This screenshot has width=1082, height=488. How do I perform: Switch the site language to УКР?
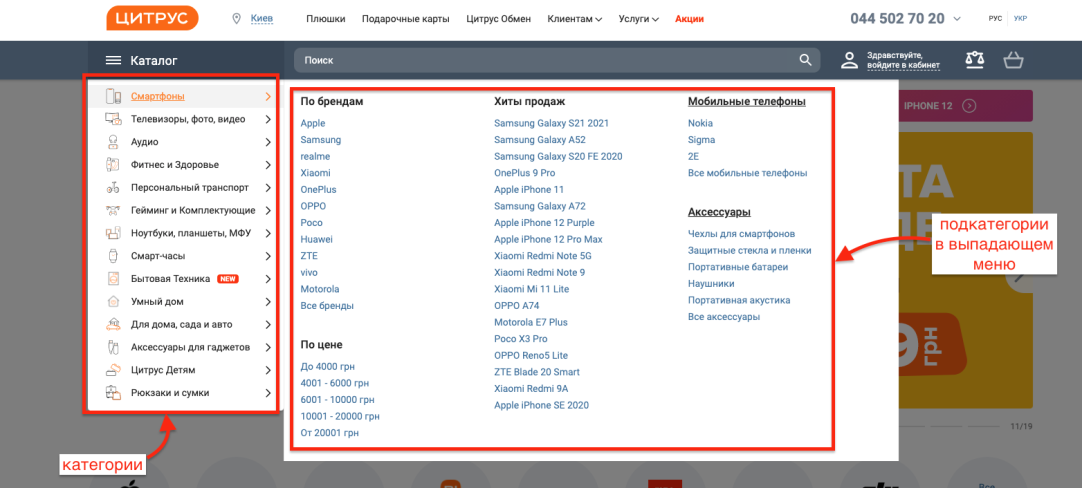[x=1021, y=19]
